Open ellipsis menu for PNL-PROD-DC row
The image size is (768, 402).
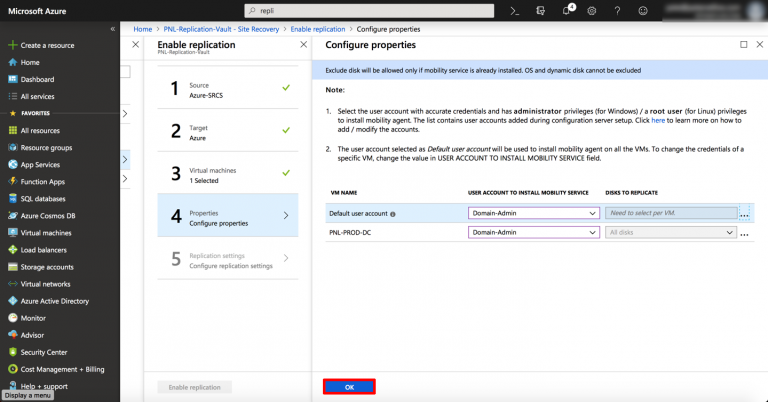pyautogui.click(x=744, y=234)
